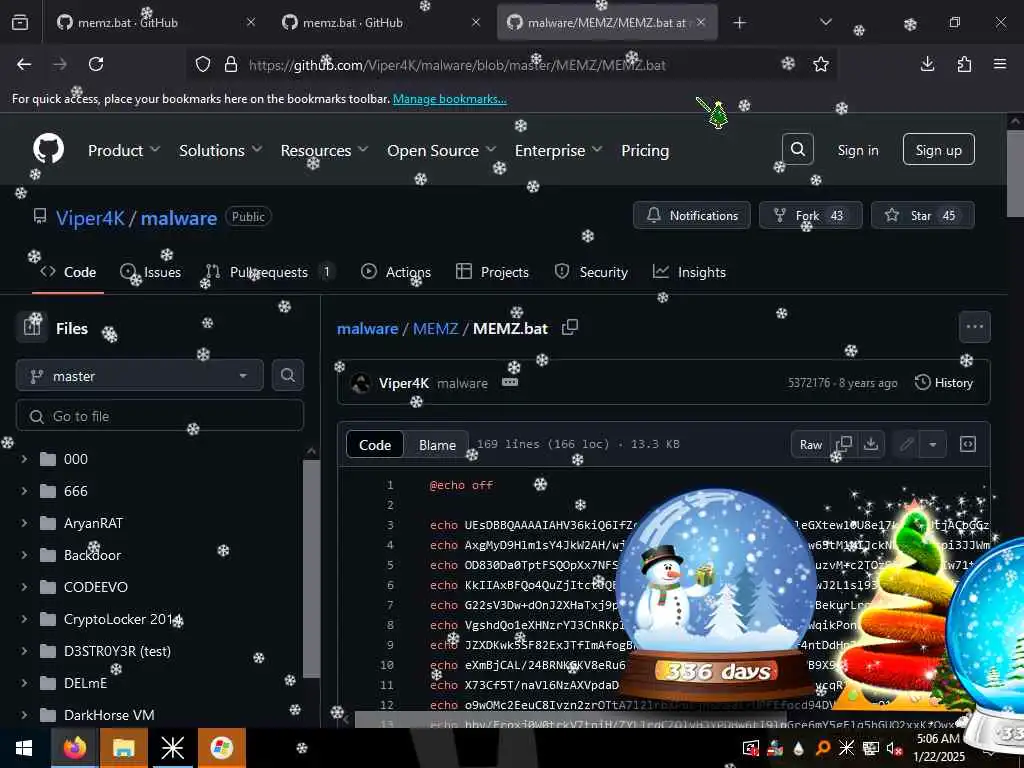Click the GitHub Octocat logo
This screenshot has width=1024, height=768.
(x=48, y=150)
